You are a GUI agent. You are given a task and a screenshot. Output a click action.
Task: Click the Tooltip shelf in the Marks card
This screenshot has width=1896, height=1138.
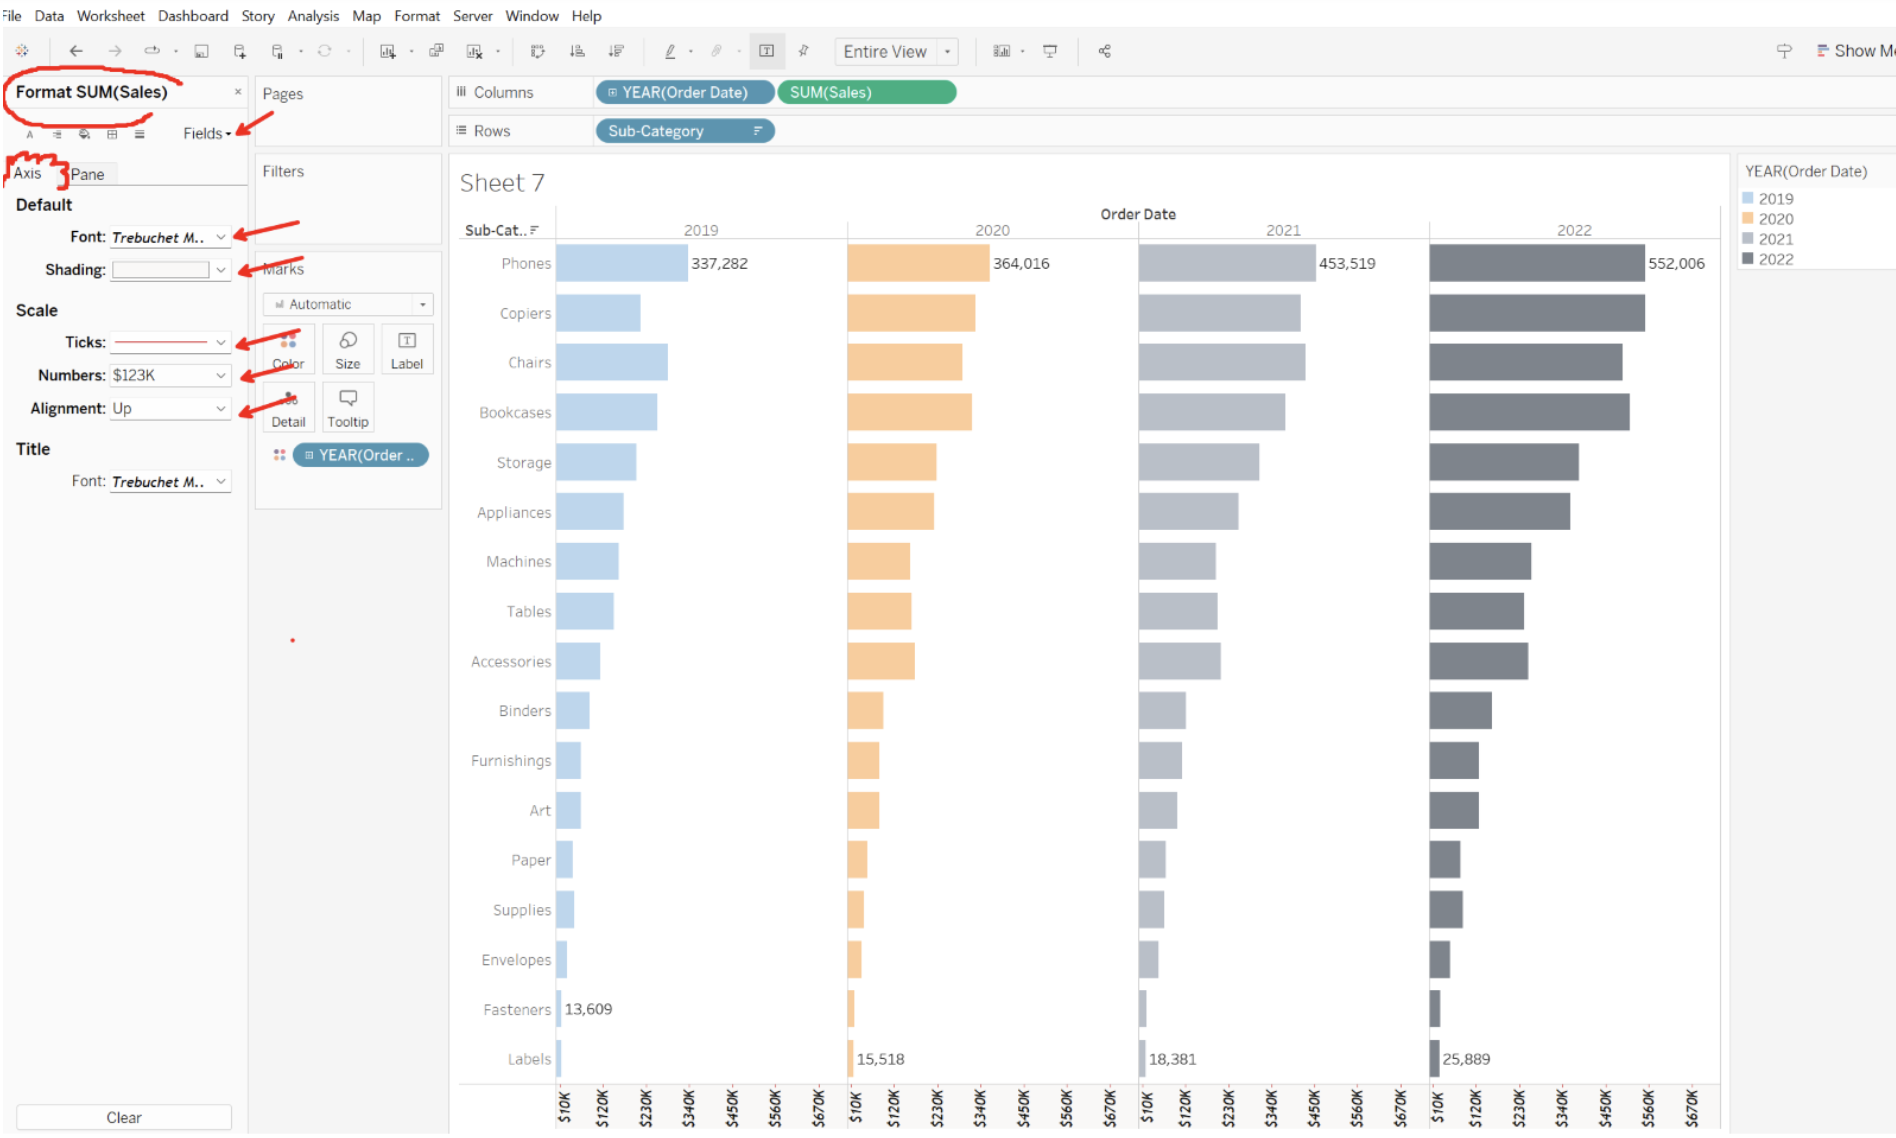point(347,407)
